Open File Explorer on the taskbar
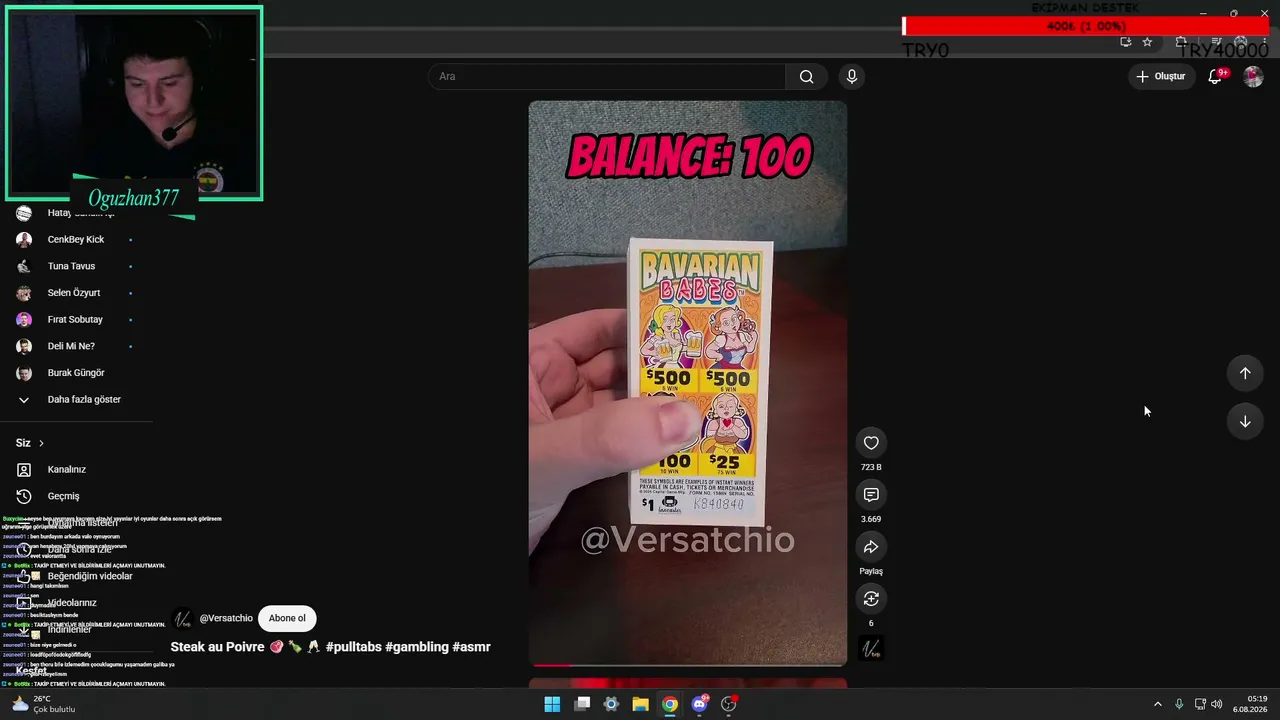Viewport: 1280px width, 720px height. pos(640,704)
